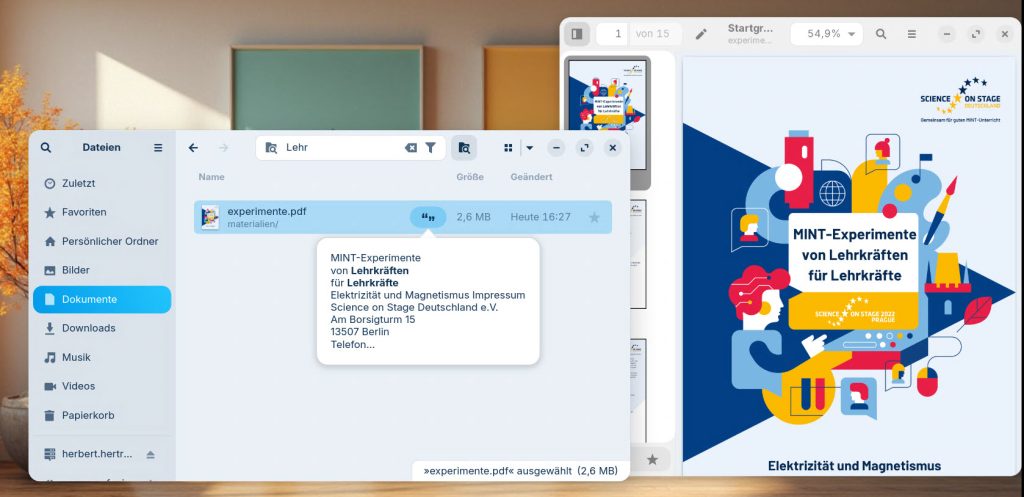
Task: Toggle the sidebar panel in the PDF viewer
Action: click(x=577, y=34)
